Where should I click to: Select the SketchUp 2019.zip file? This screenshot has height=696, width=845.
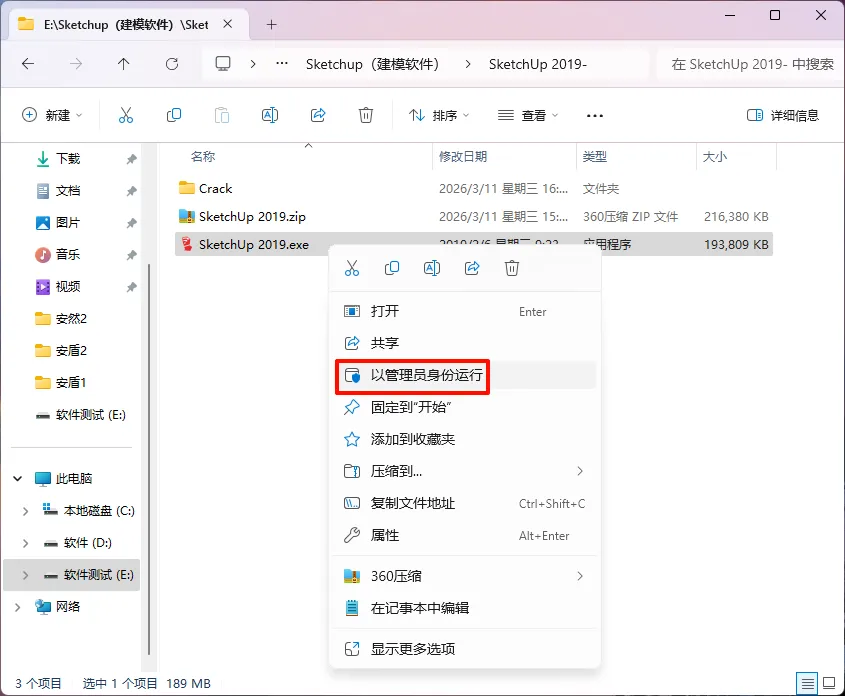tap(474, 217)
